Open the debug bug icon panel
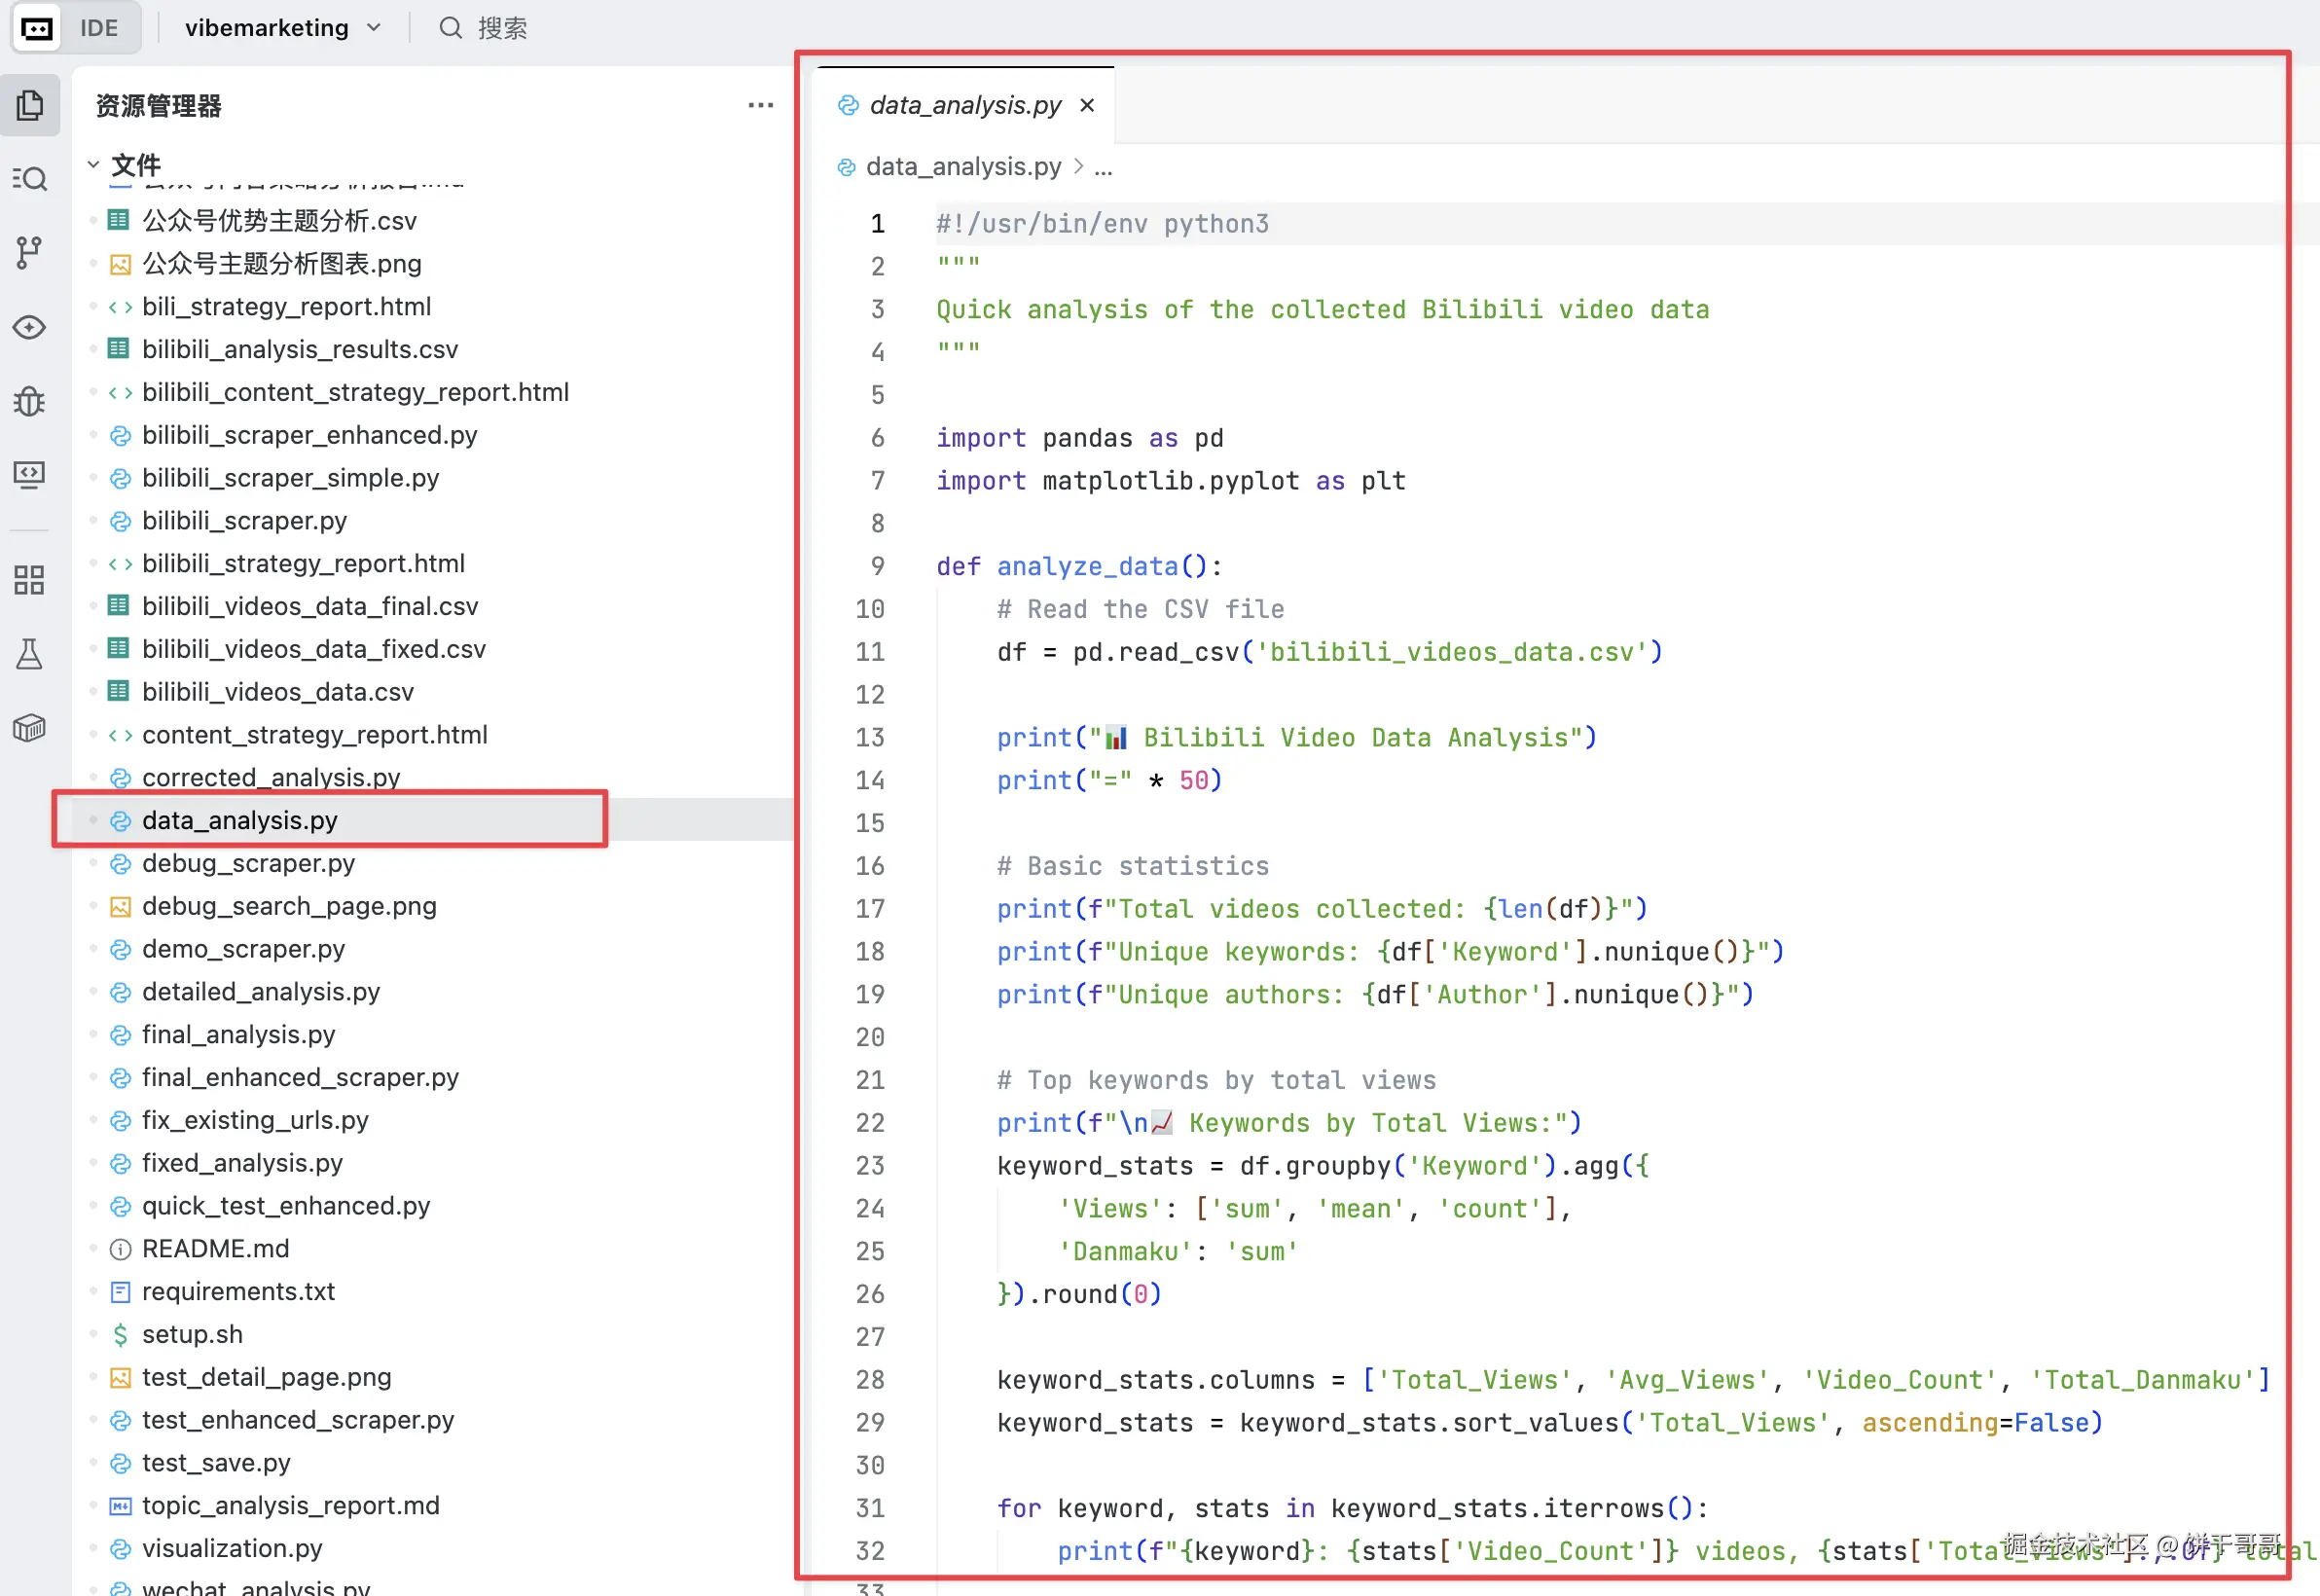 tap(30, 401)
